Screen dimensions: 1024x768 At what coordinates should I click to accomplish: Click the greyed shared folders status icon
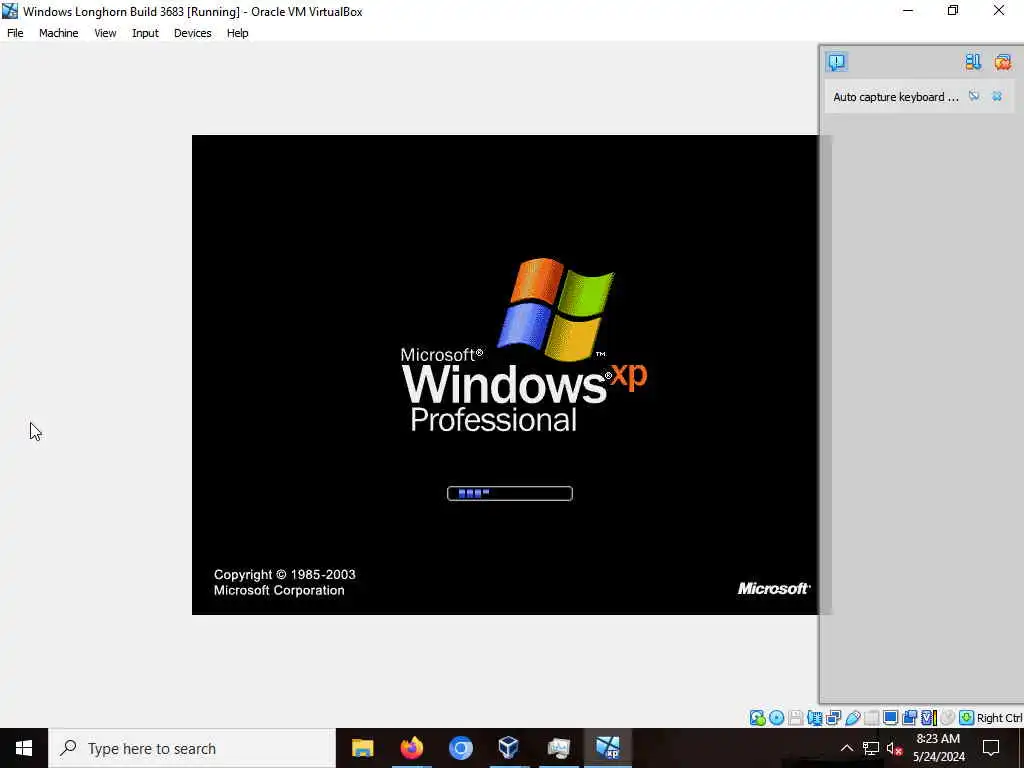click(872, 718)
